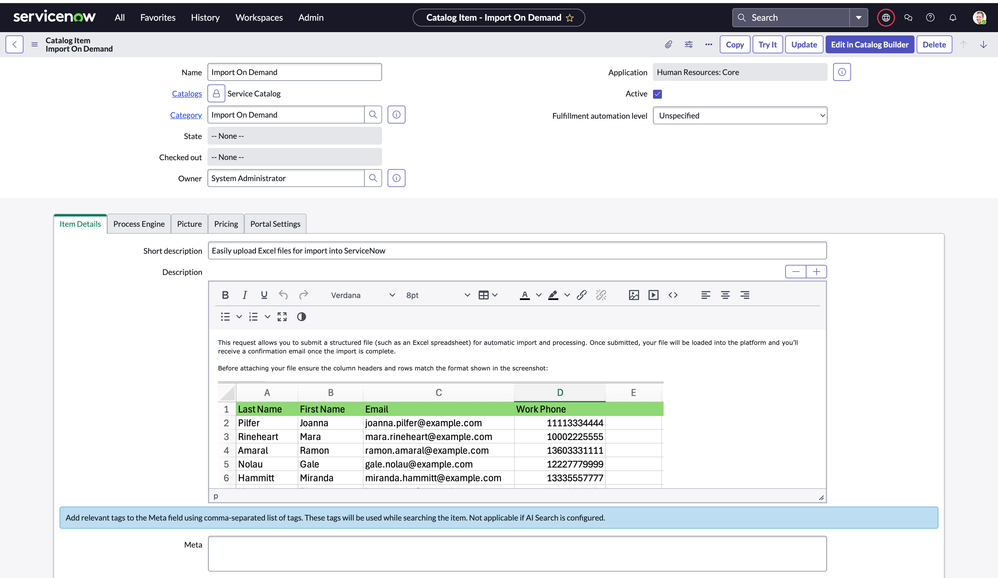The width and height of the screenshot is (998, 578).
Task: Open the attachments paperclip on the record header
Action: [669, 44]
